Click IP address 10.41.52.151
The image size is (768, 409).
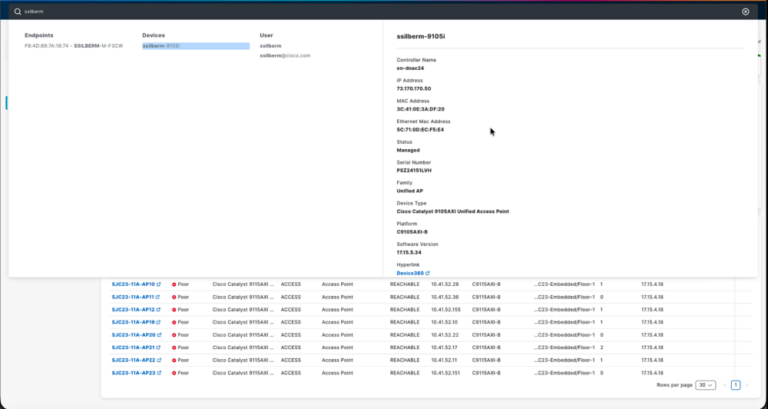[x=446, y=373]
